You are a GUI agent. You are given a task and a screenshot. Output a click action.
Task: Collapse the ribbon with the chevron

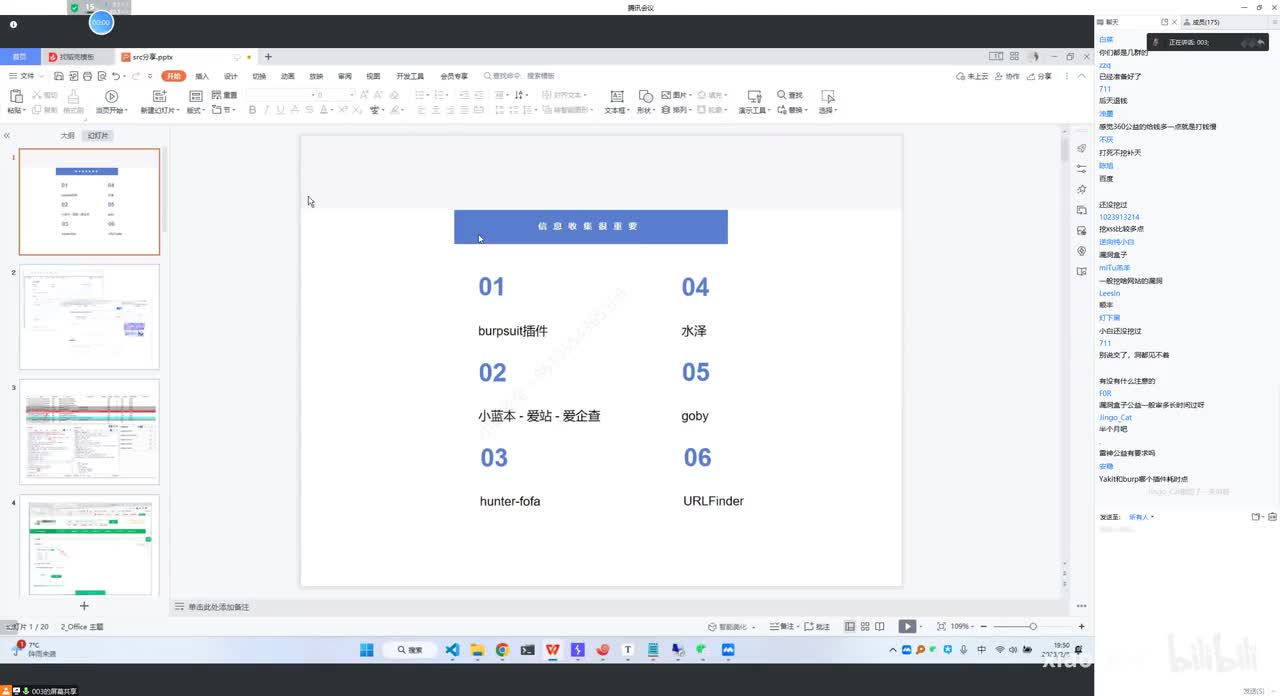click(1082, 76)
